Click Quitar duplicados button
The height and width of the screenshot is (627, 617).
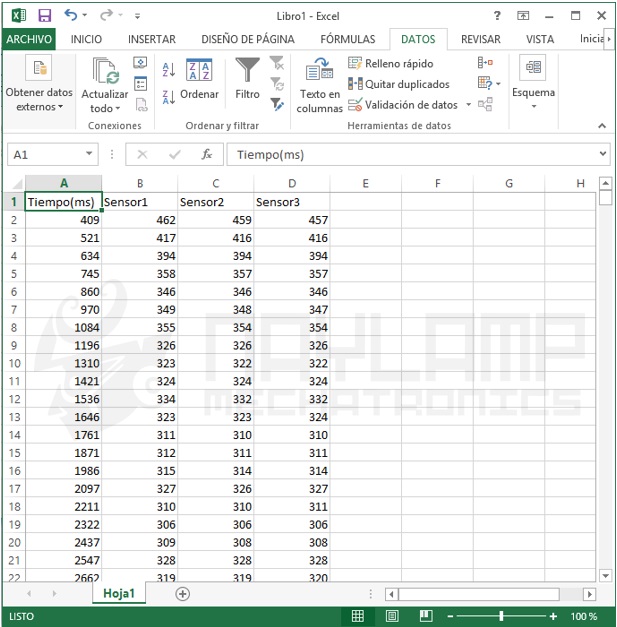pos(398,84)
